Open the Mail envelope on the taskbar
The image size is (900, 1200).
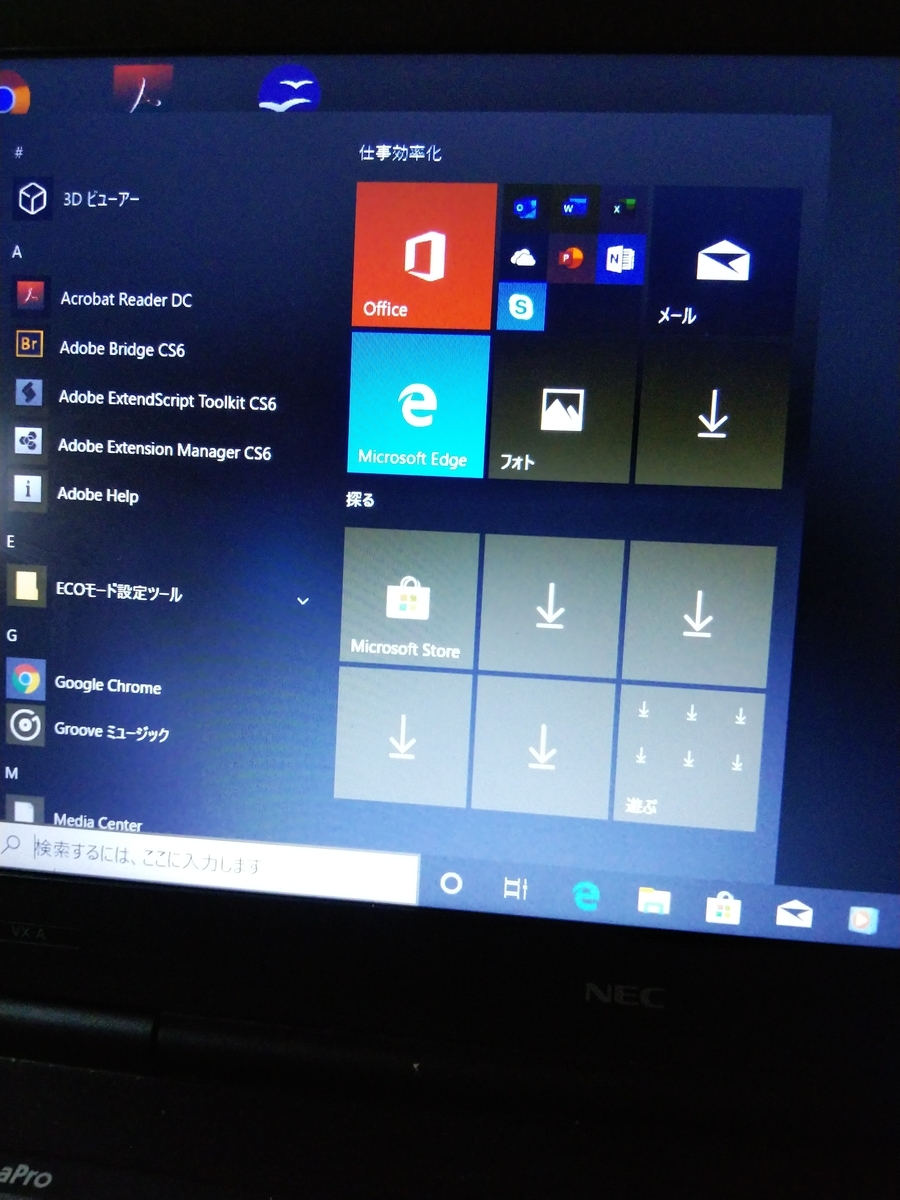point(795,913)
